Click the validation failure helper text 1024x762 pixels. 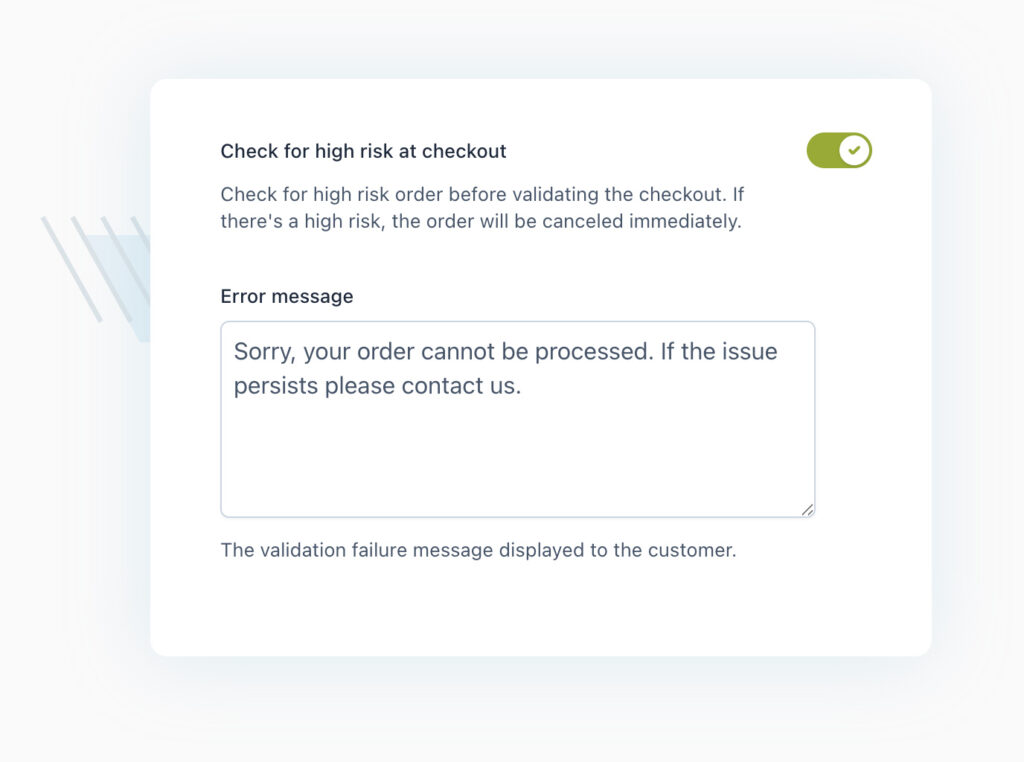click(477, 550)
